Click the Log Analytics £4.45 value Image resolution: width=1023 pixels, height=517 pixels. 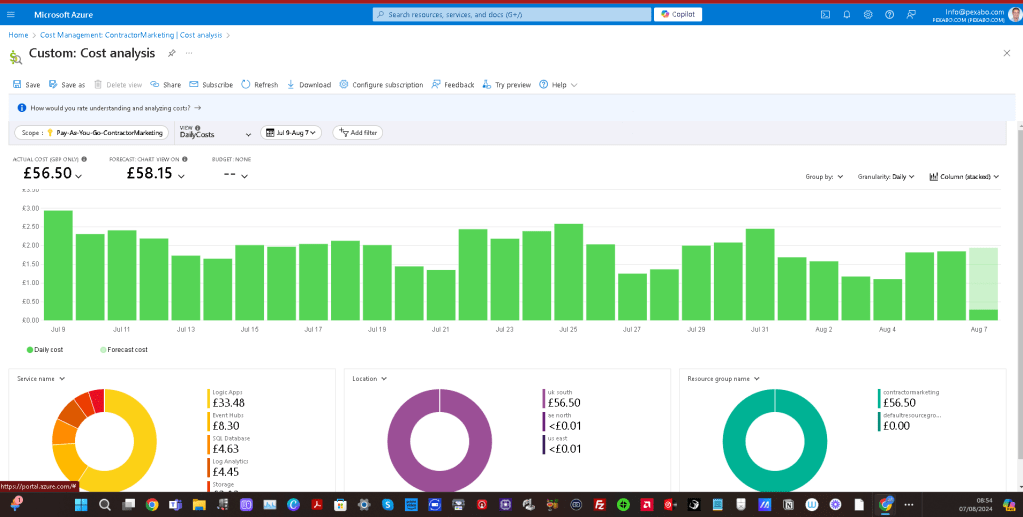tap(226, 471)
